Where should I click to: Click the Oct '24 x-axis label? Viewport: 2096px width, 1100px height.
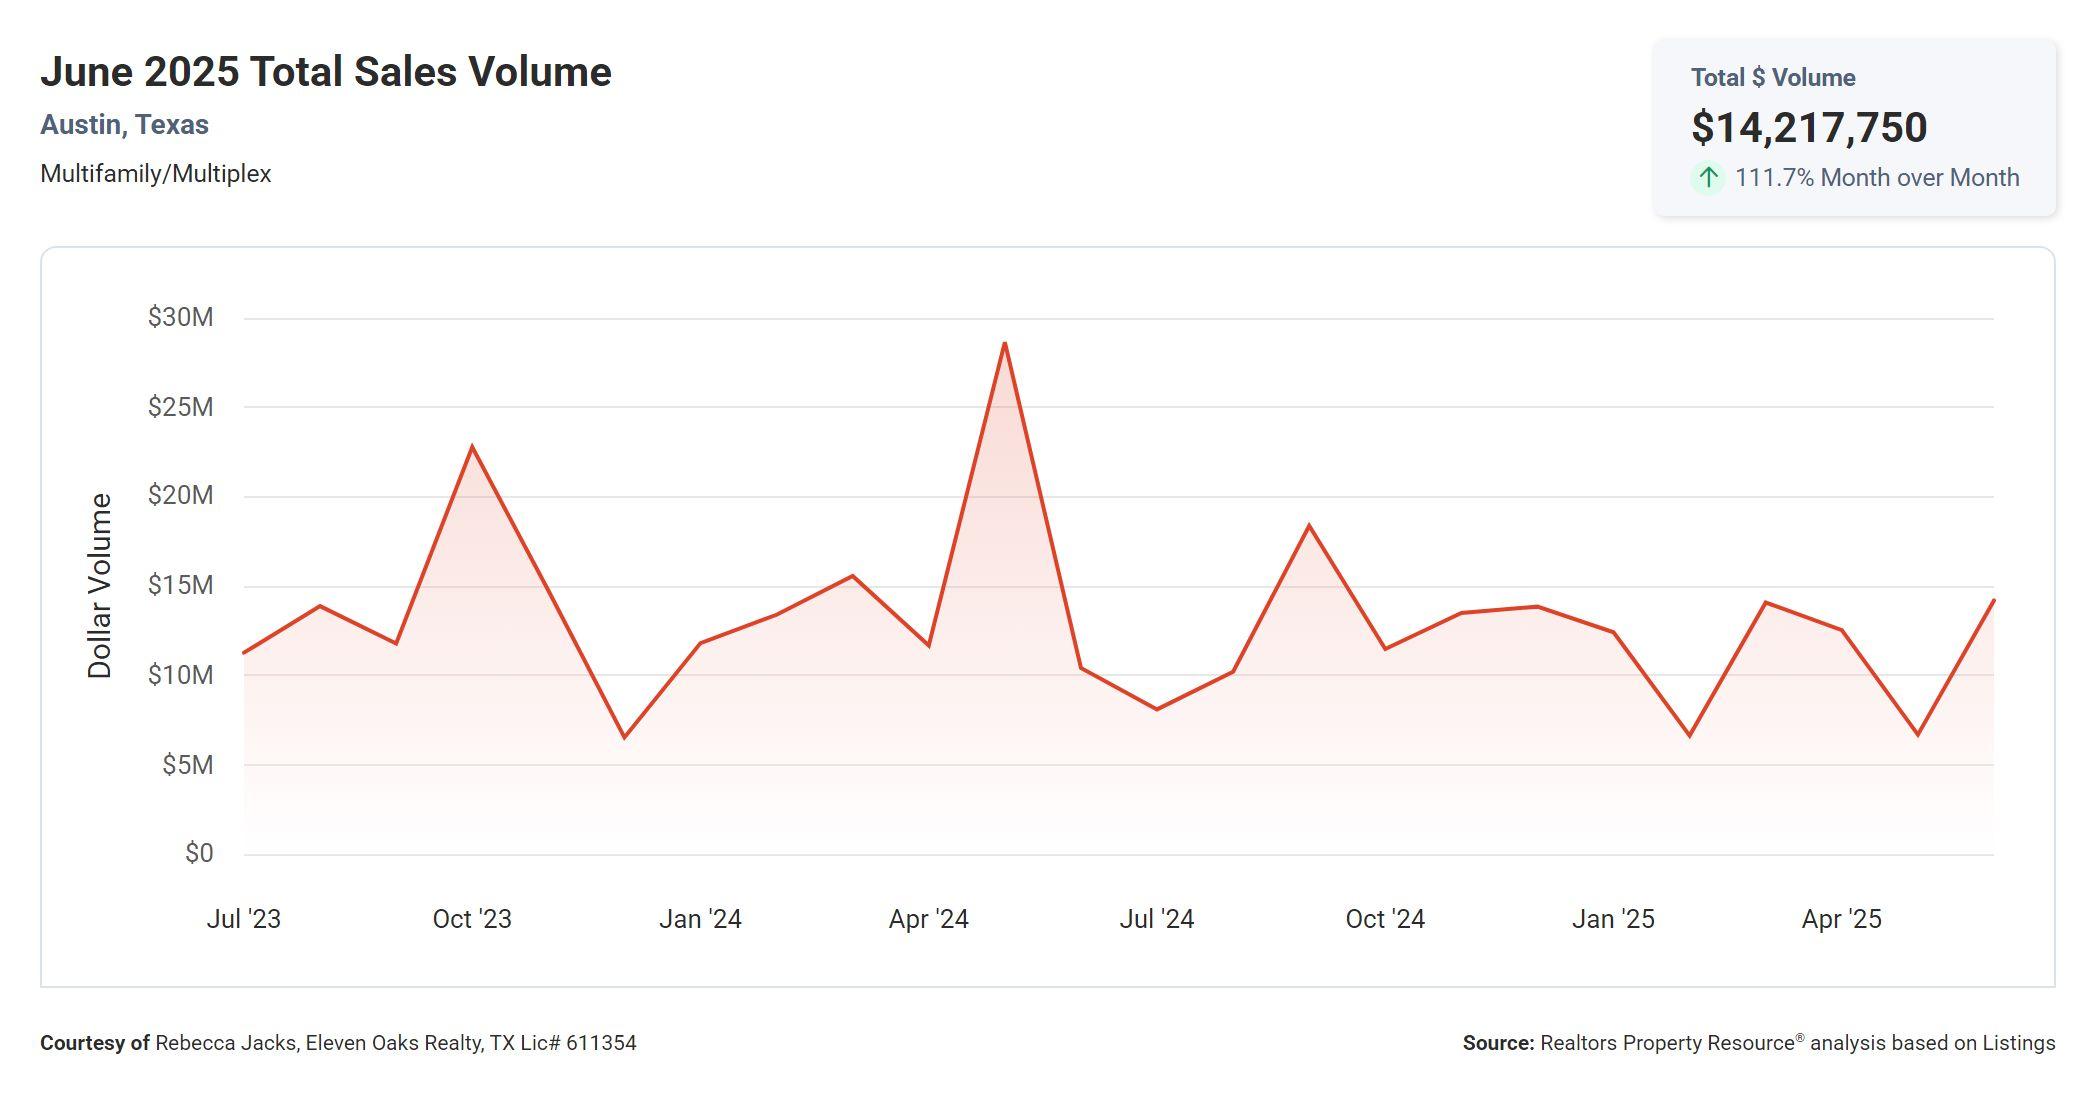click(1384, 919)
